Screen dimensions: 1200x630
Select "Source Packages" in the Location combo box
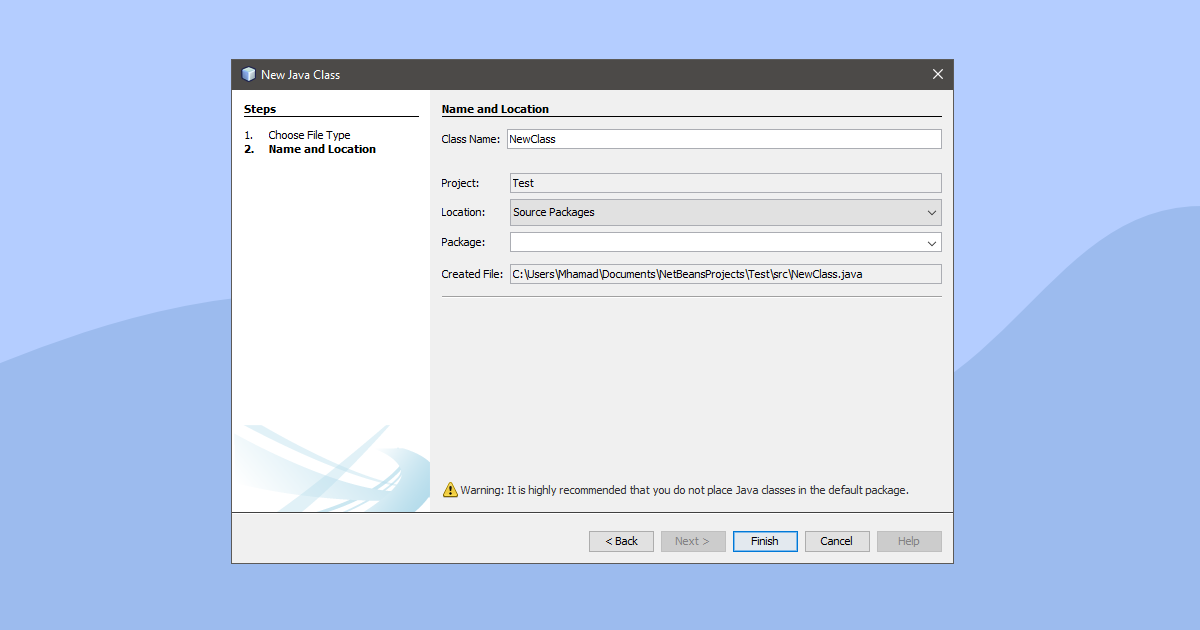point(700,212)
